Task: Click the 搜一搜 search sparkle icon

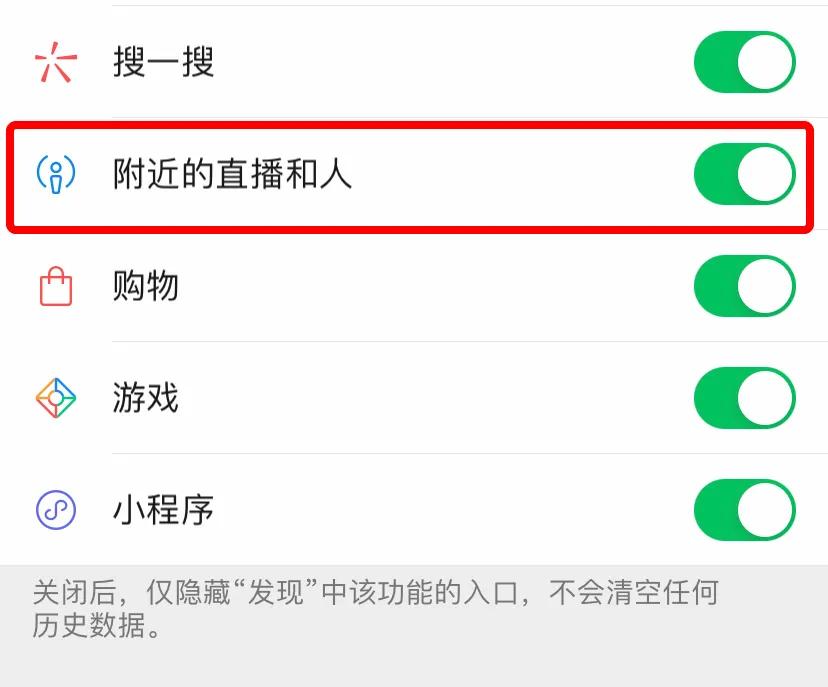Action: click(57, 62)
